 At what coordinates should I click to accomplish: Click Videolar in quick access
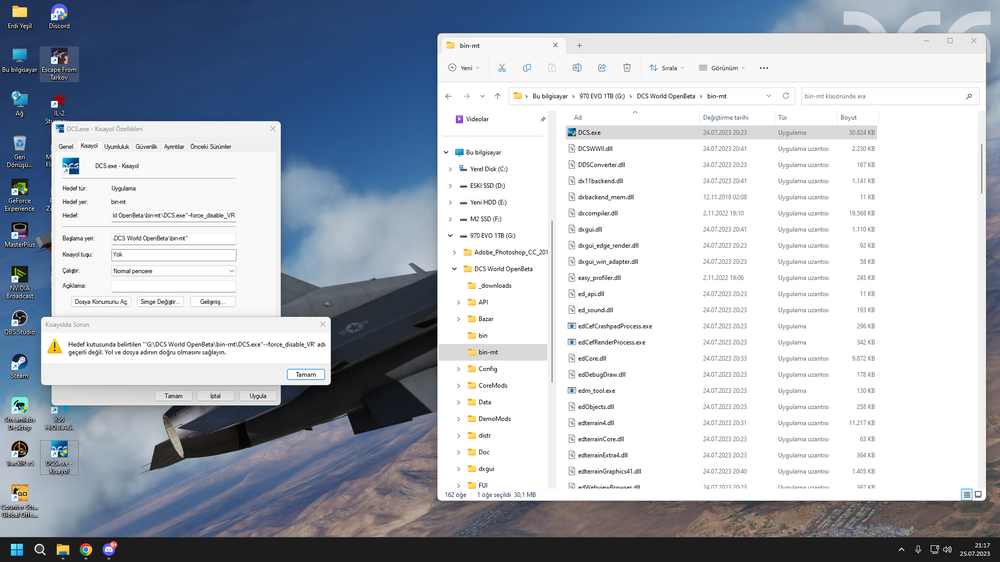click(x=477, y=119)
